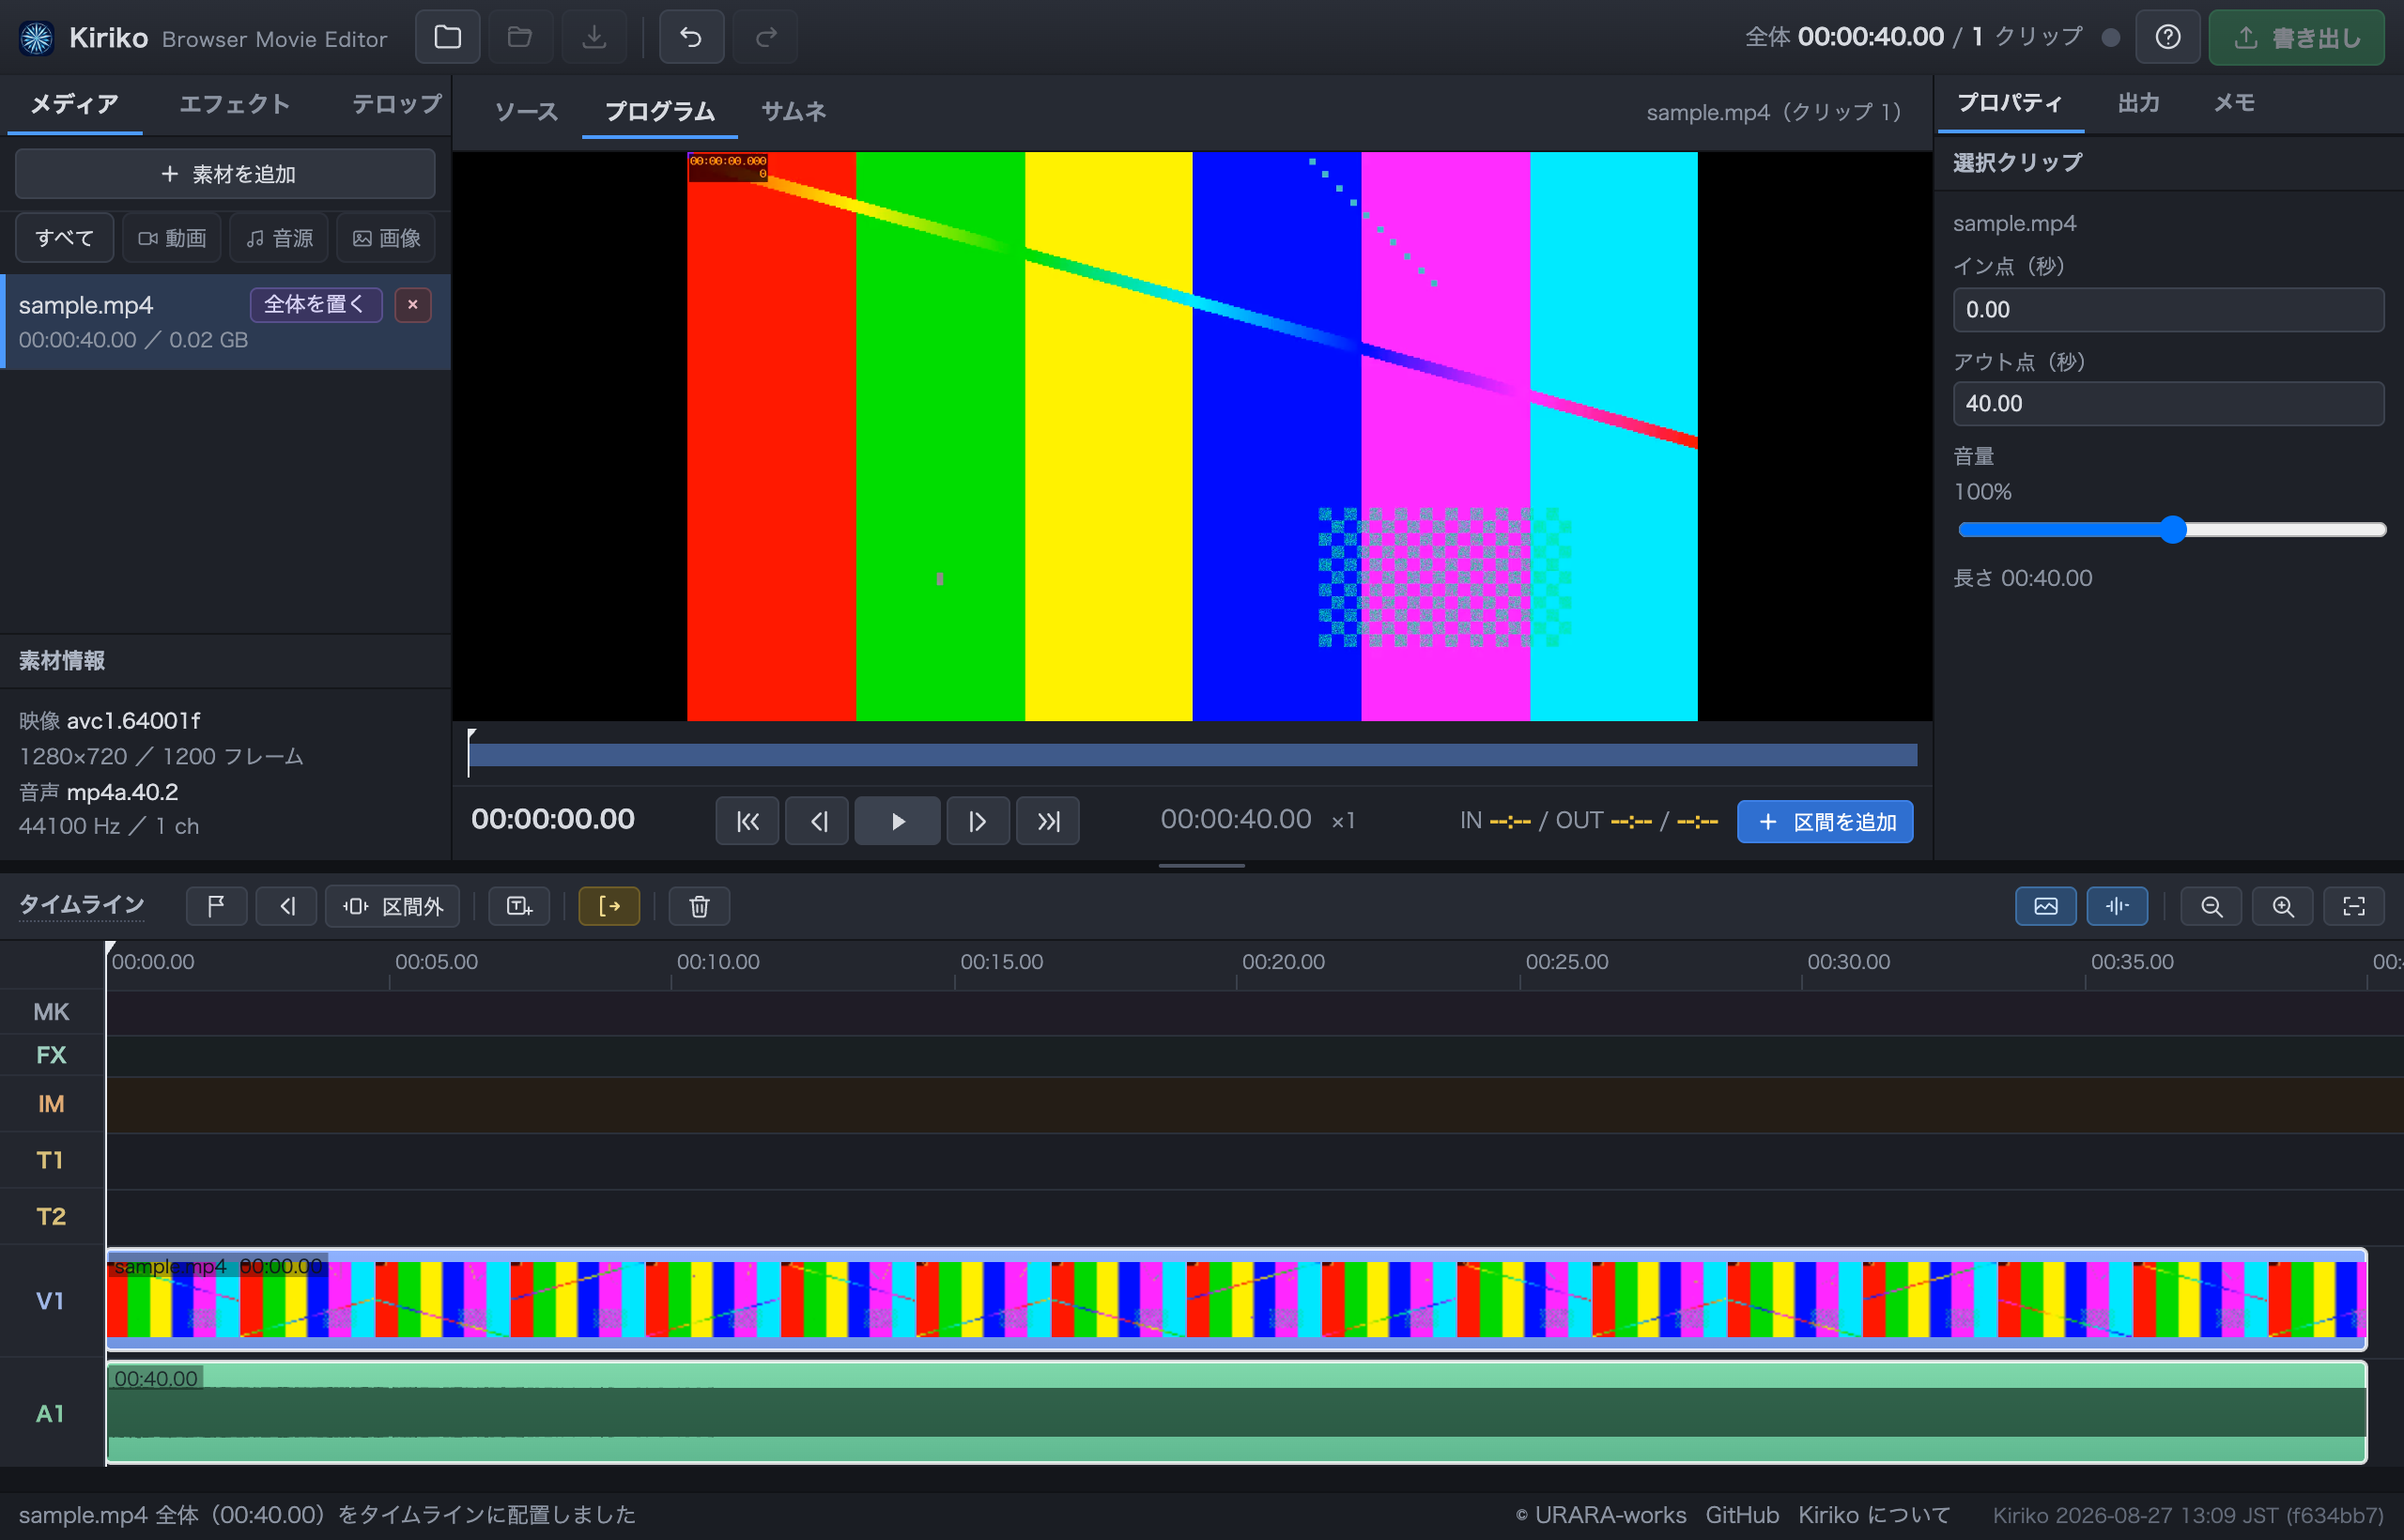Select the sample.mp4 clip on V1 track
This screenshot has height=1540, width=2404.
point(1236,1299)
